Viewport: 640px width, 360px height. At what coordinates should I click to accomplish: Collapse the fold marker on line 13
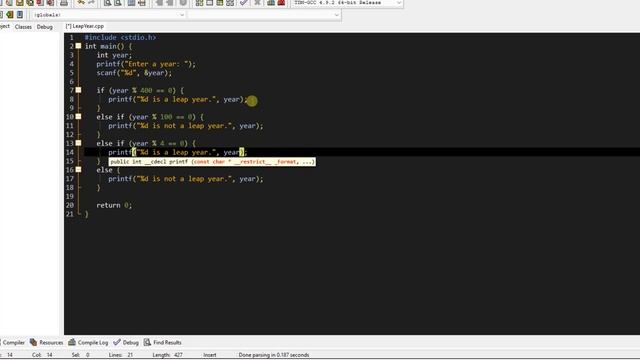click(78, 143)
